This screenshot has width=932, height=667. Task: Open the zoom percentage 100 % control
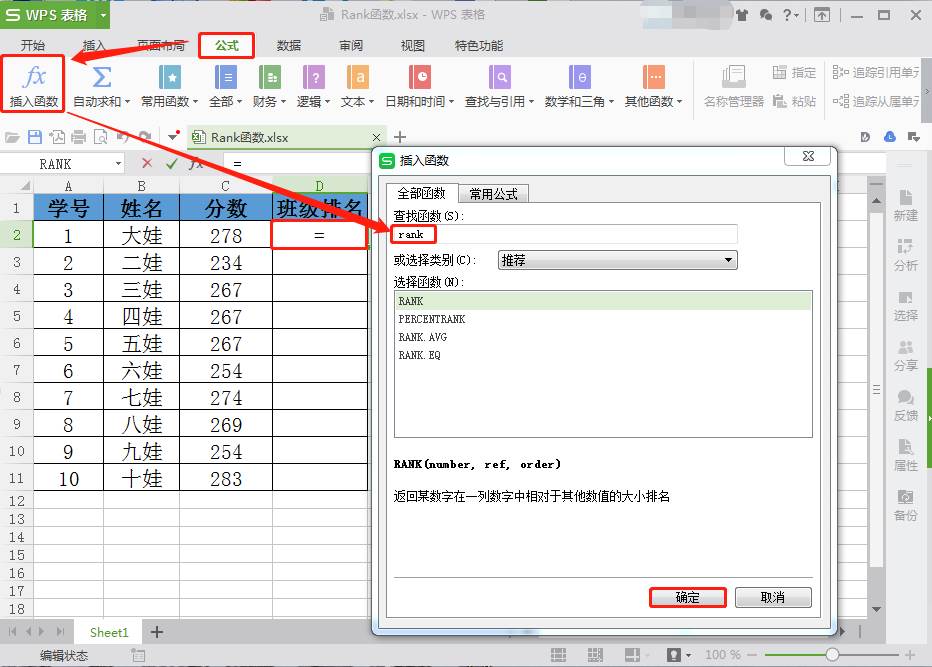(x=723, y=655)
